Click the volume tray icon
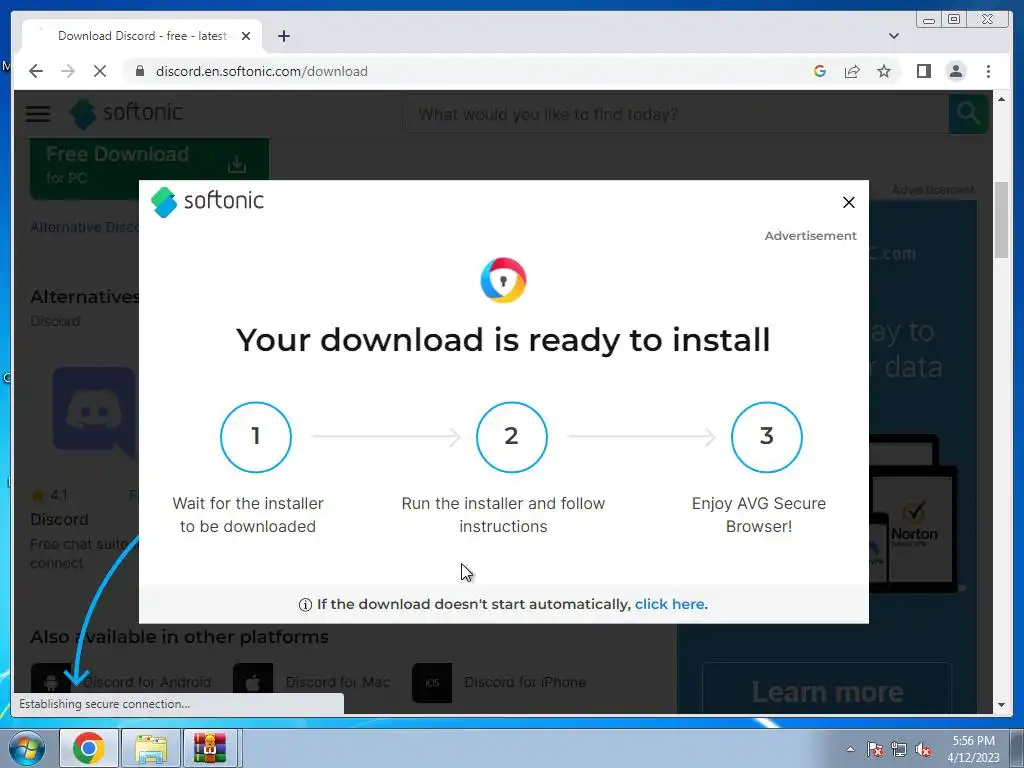The width and height of the screenshot is (1024, 768). click(923, 750)
